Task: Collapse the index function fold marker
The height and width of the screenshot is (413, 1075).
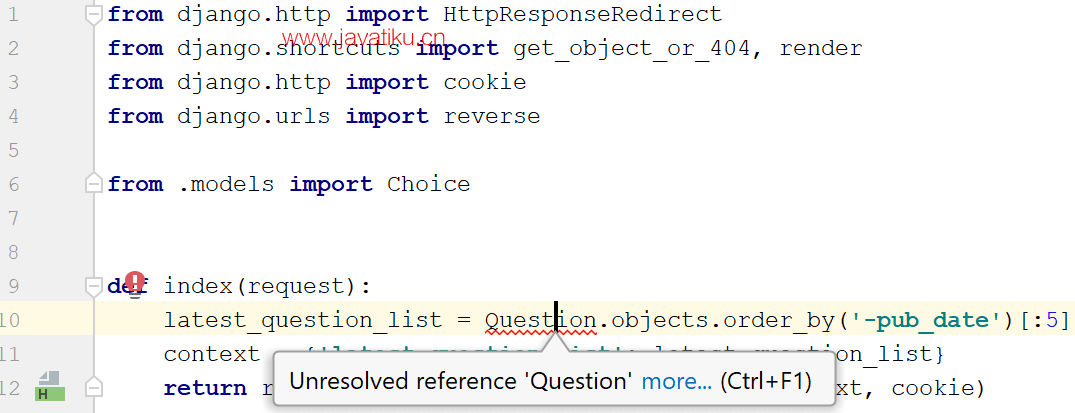Action: coord(93,285)
